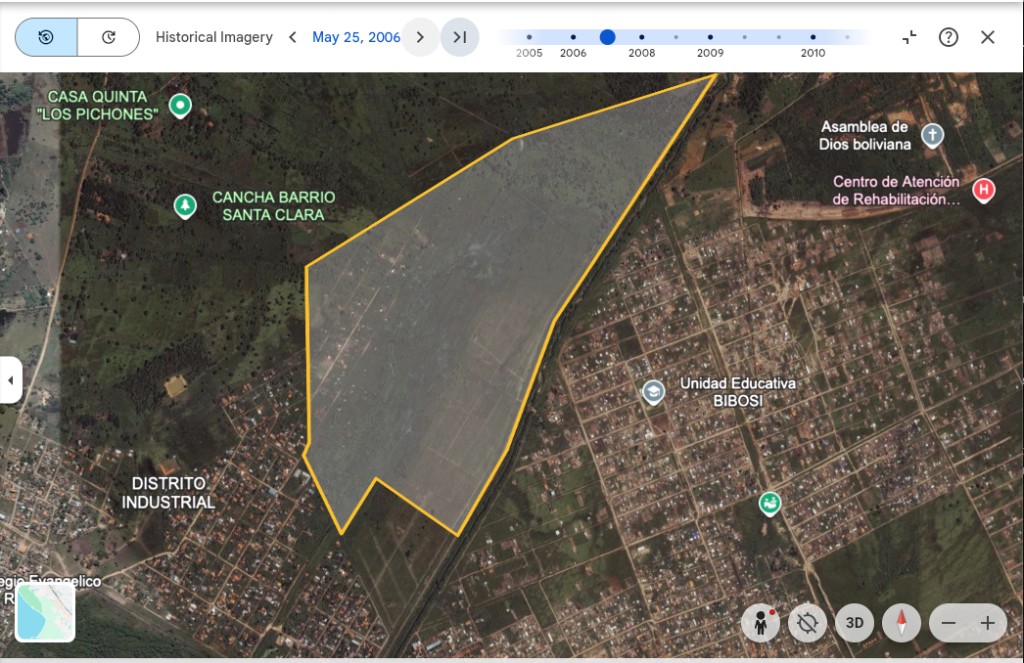
Task: Open the minimap thumbnail
Action: point(45,612)
